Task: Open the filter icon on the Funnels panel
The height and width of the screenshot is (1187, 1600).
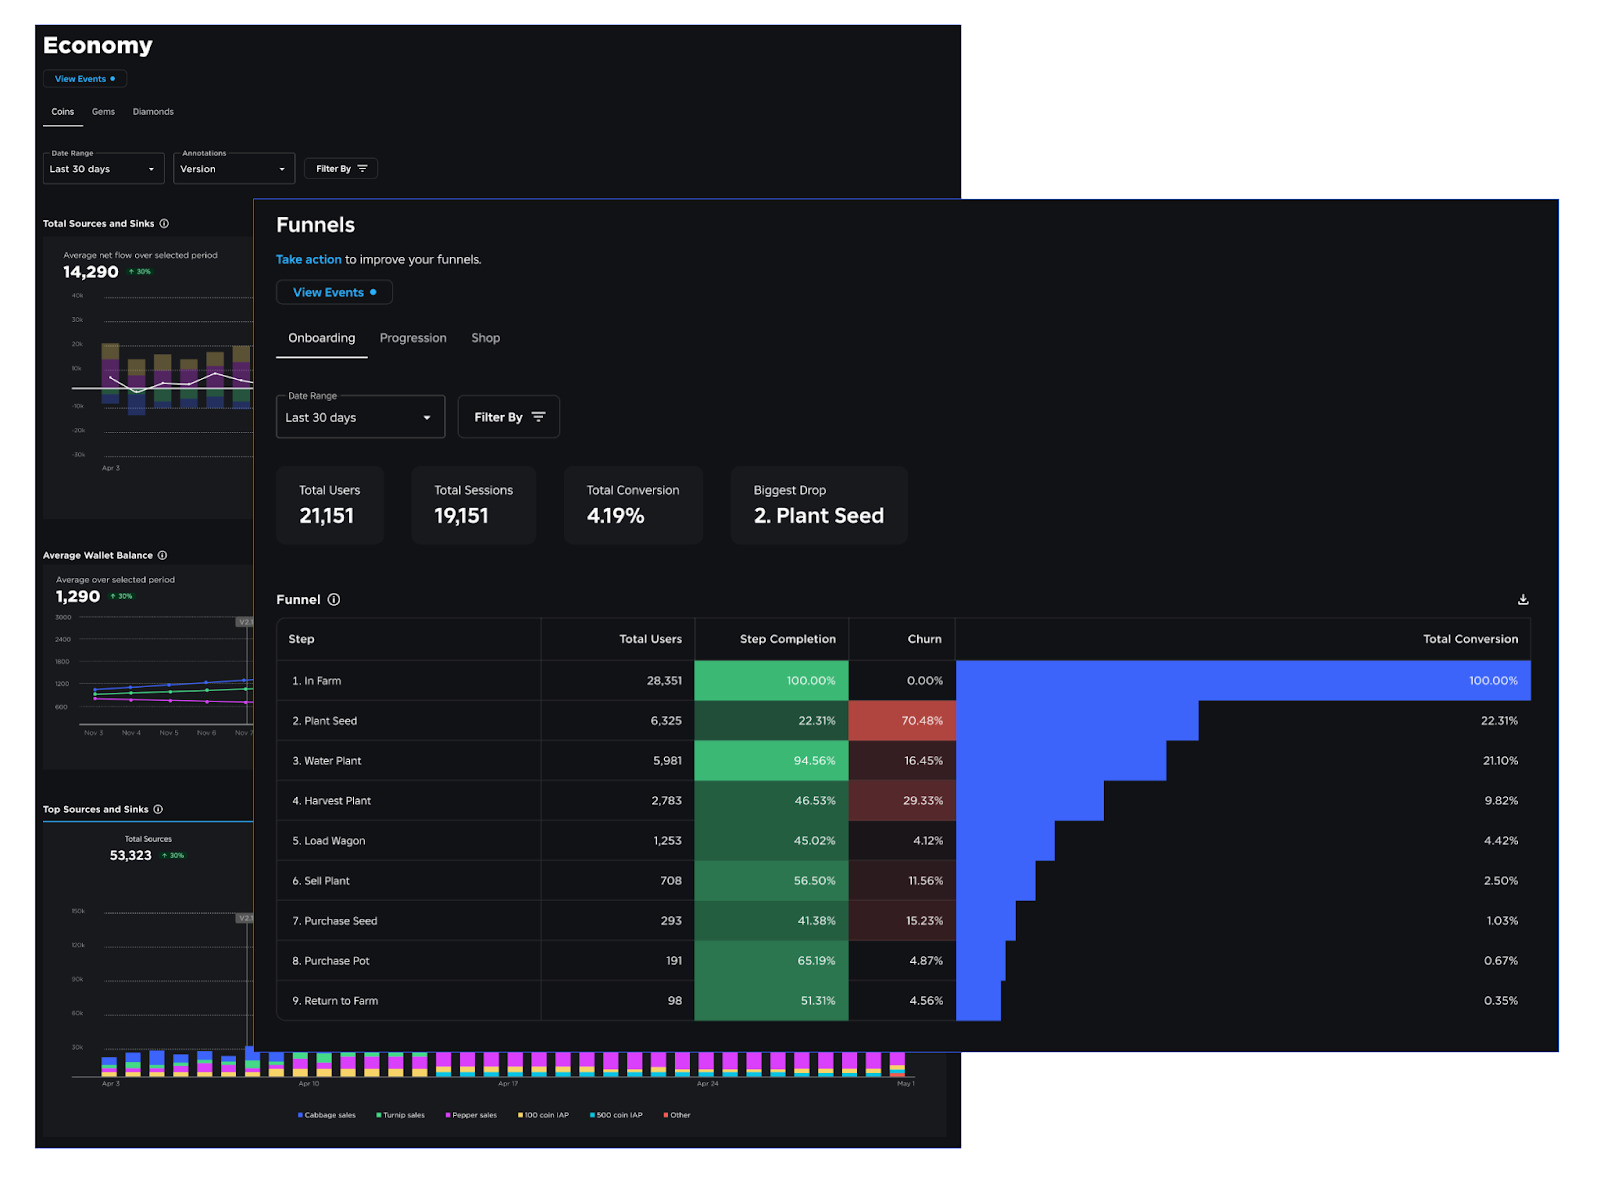Action: pos(538,417)
